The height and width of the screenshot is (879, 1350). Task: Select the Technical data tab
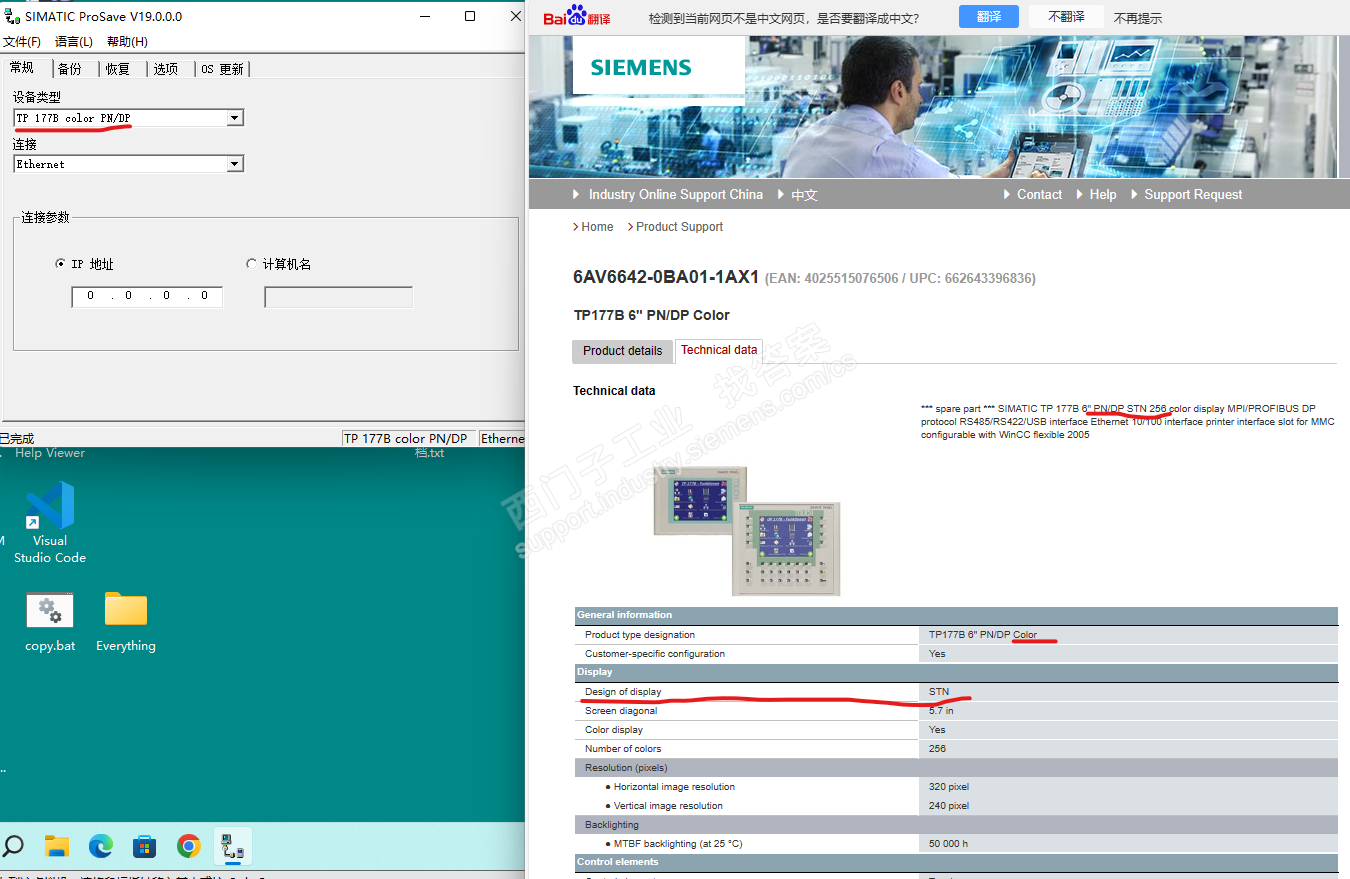pyautogui.click(x=719, y=350)
